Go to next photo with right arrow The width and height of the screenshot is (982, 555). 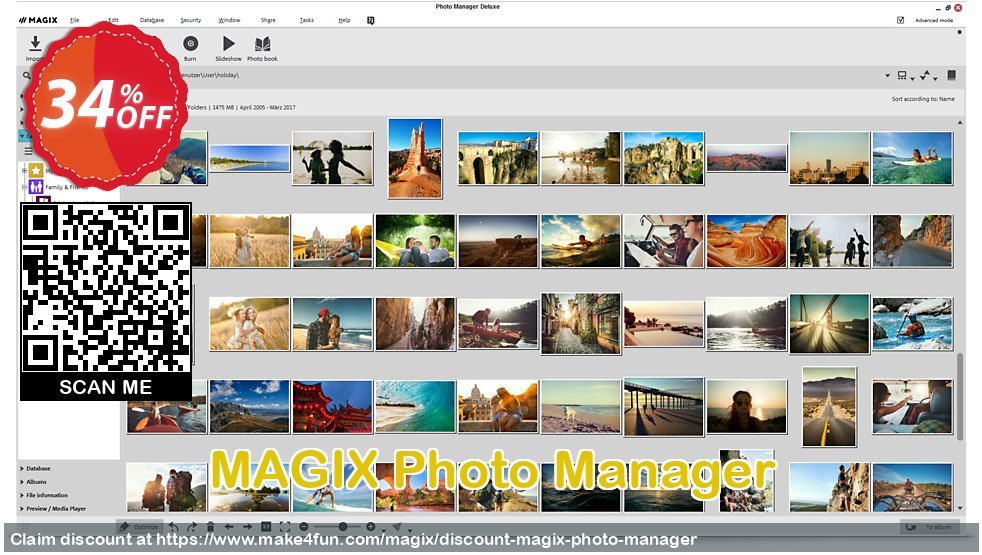click(x=247, y=527)
